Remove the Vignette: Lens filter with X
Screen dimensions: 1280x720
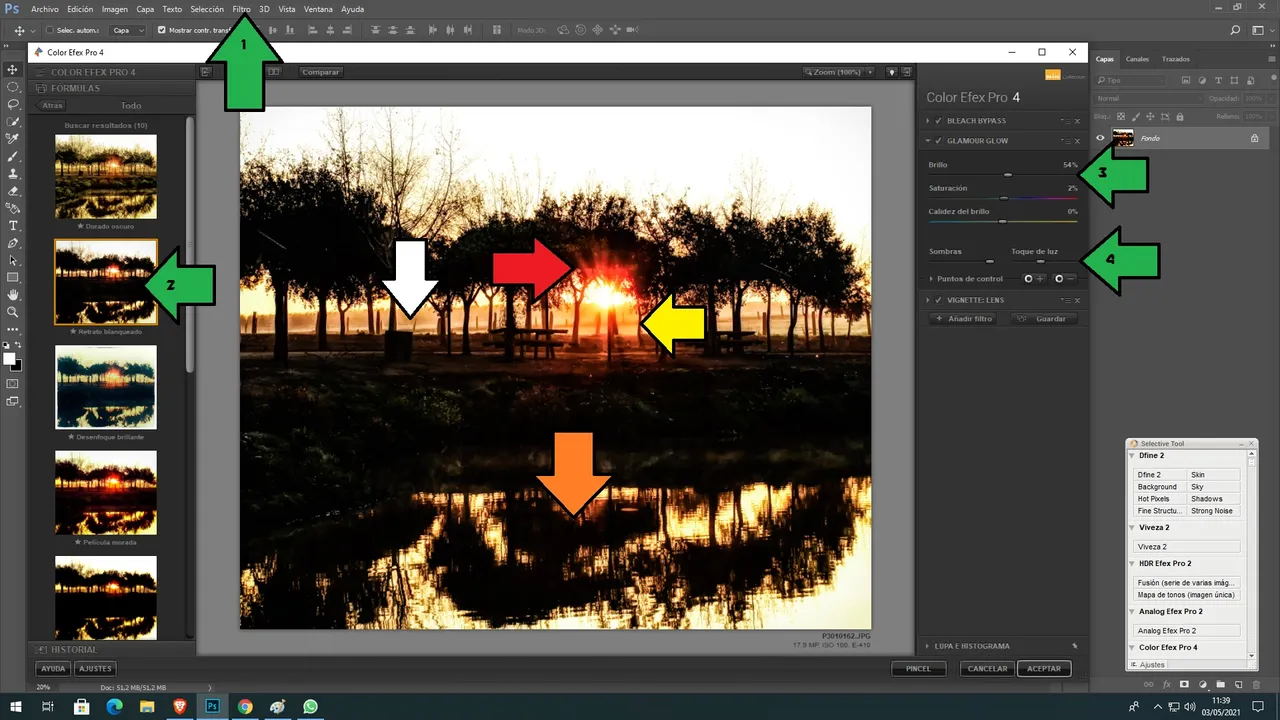click(1077, 300)
